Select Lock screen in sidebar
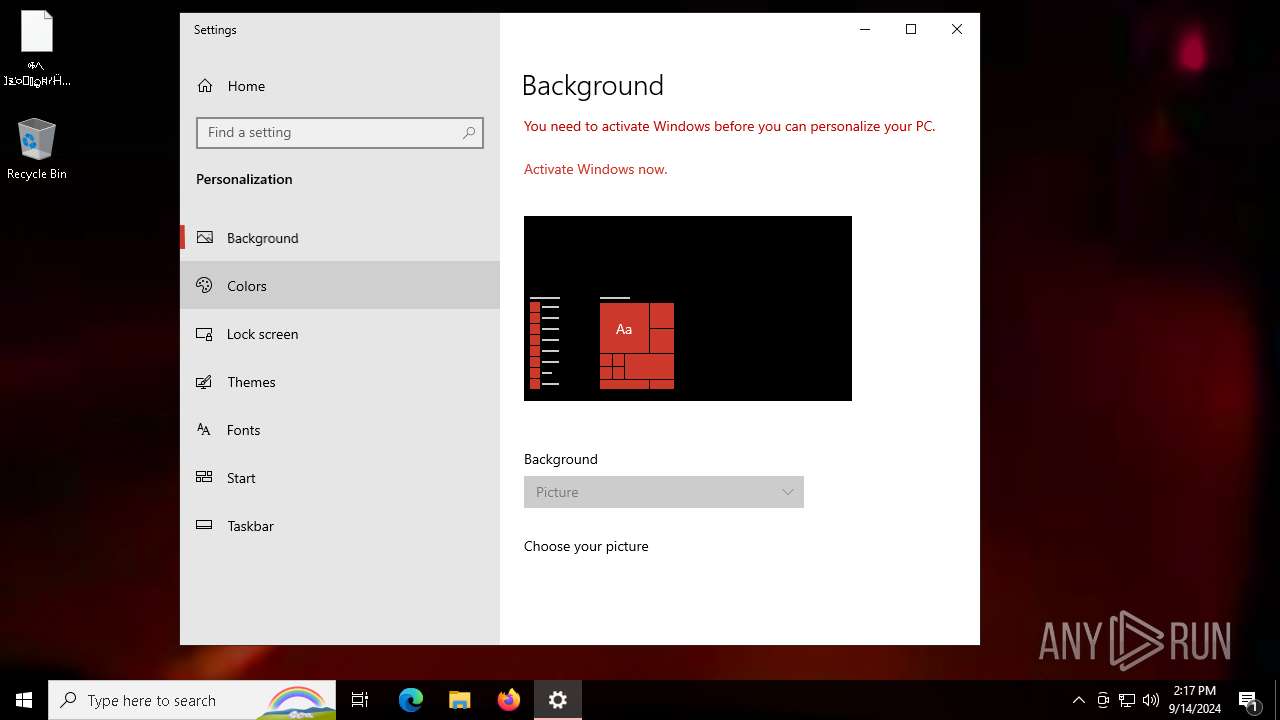This screenshot has height=720, width=1280. coord(340,334)
